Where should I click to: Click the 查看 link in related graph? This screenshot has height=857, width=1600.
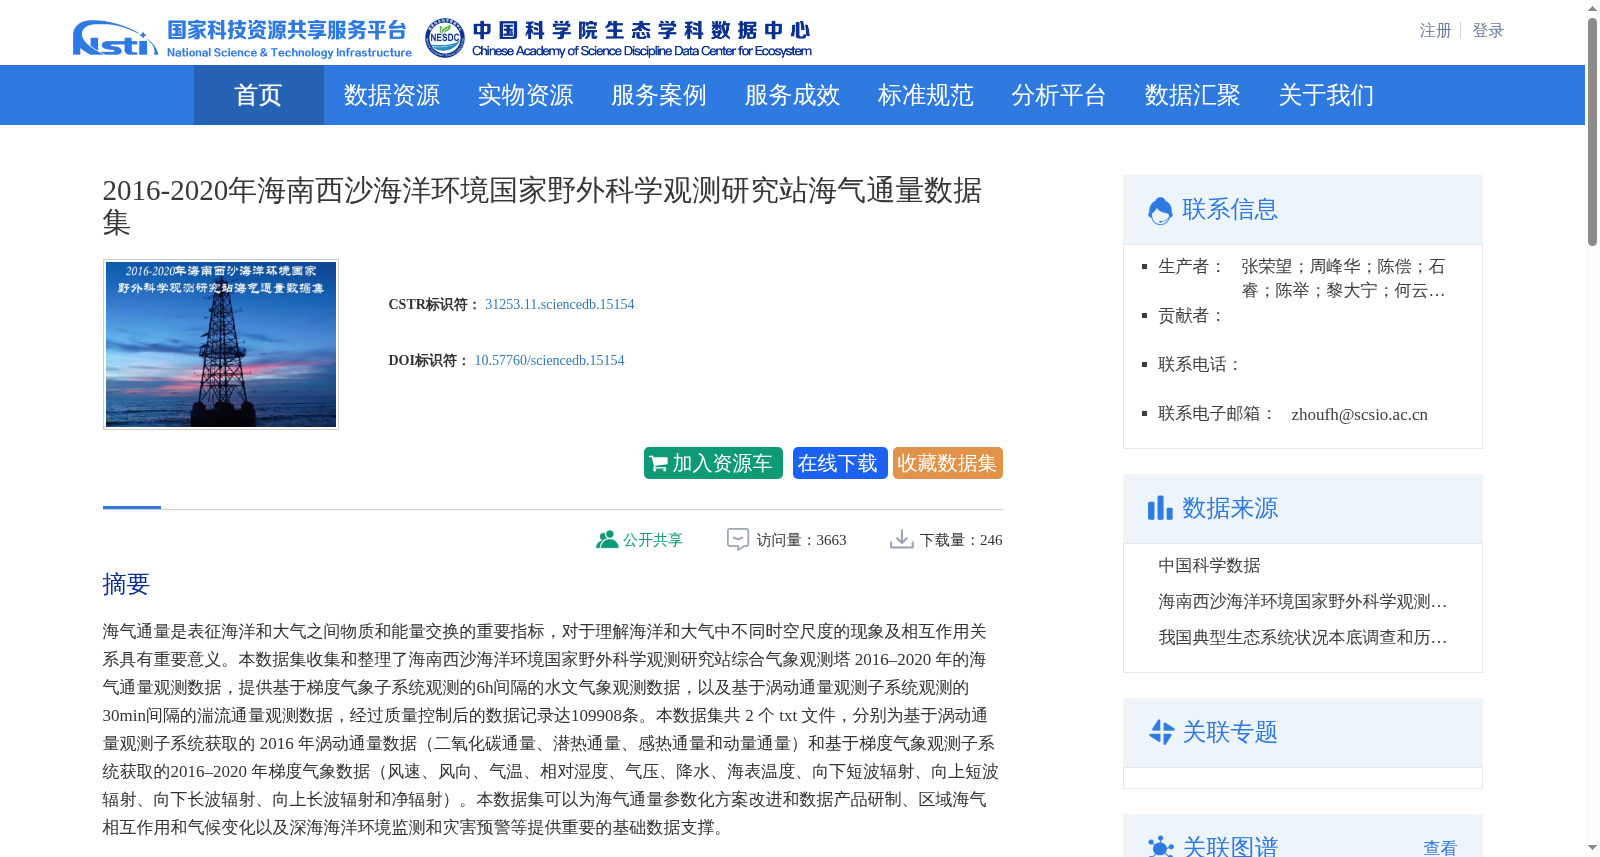[x=1440, y=848]
